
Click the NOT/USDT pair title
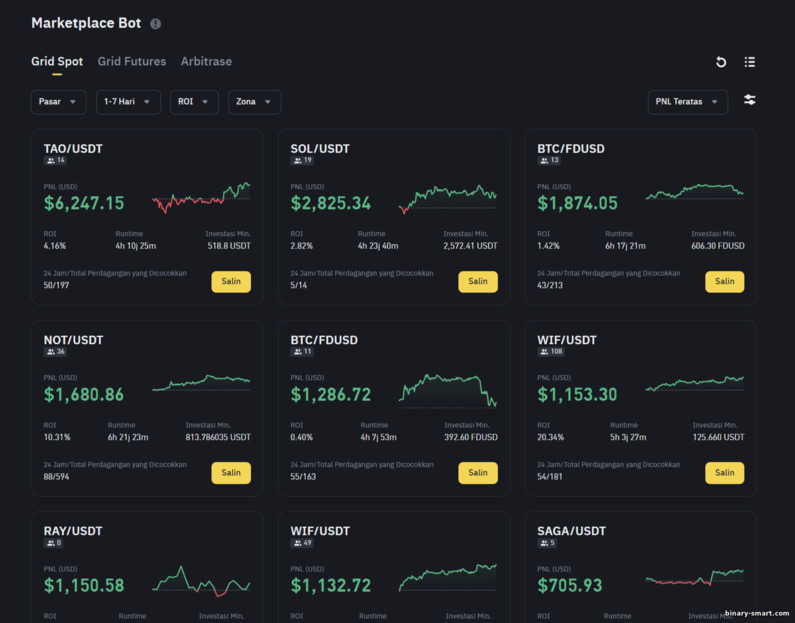[74, 340]
